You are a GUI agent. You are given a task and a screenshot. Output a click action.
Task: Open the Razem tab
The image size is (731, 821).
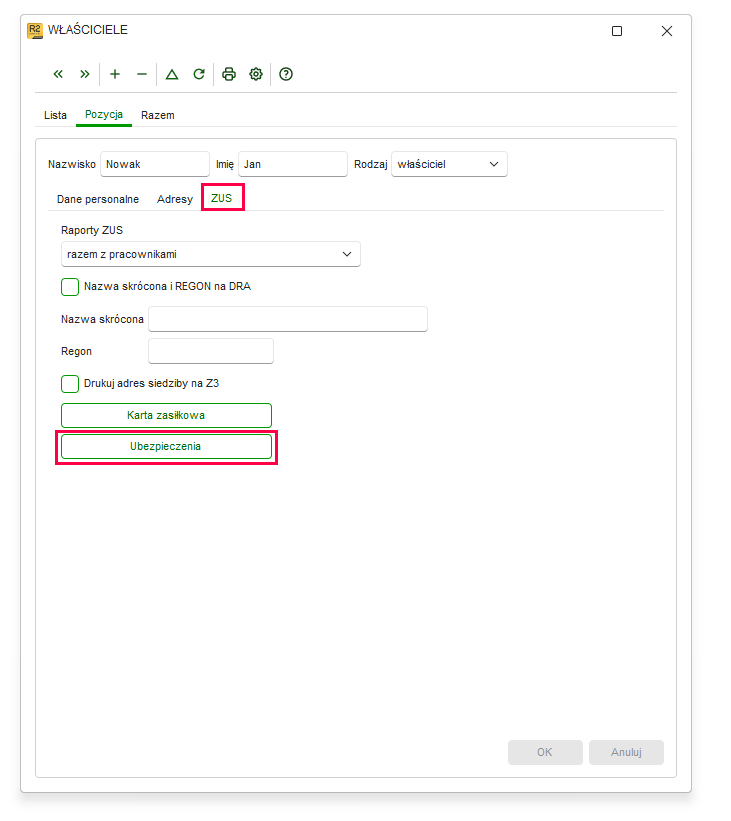point(158,115)
